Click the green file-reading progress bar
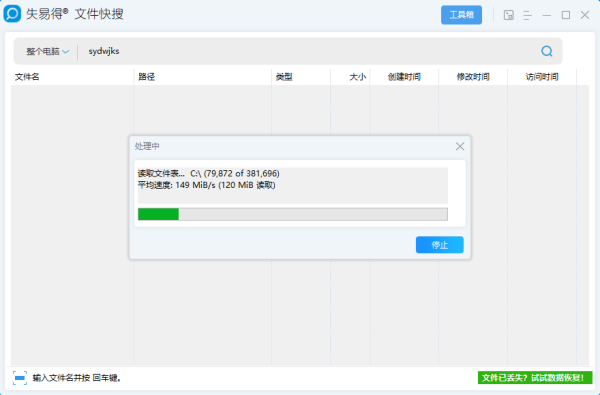600x395 pixels. [x=293, y=214]
